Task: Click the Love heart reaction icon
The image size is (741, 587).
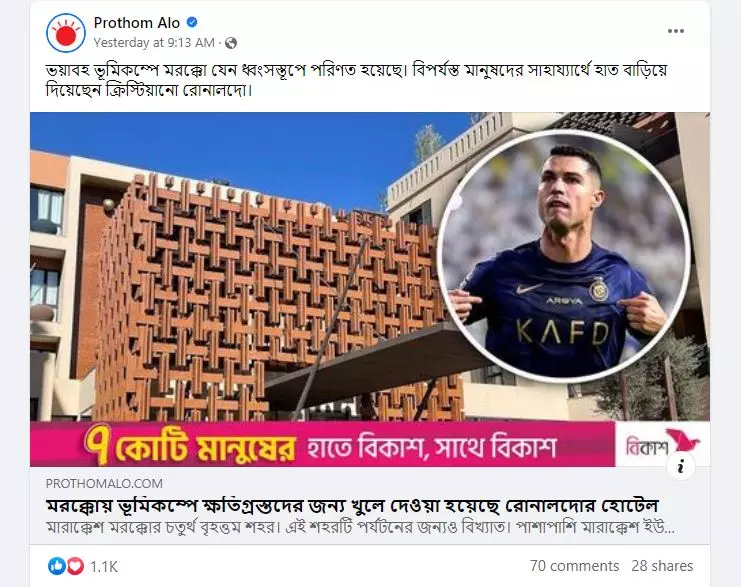Action: click(75, 566)
